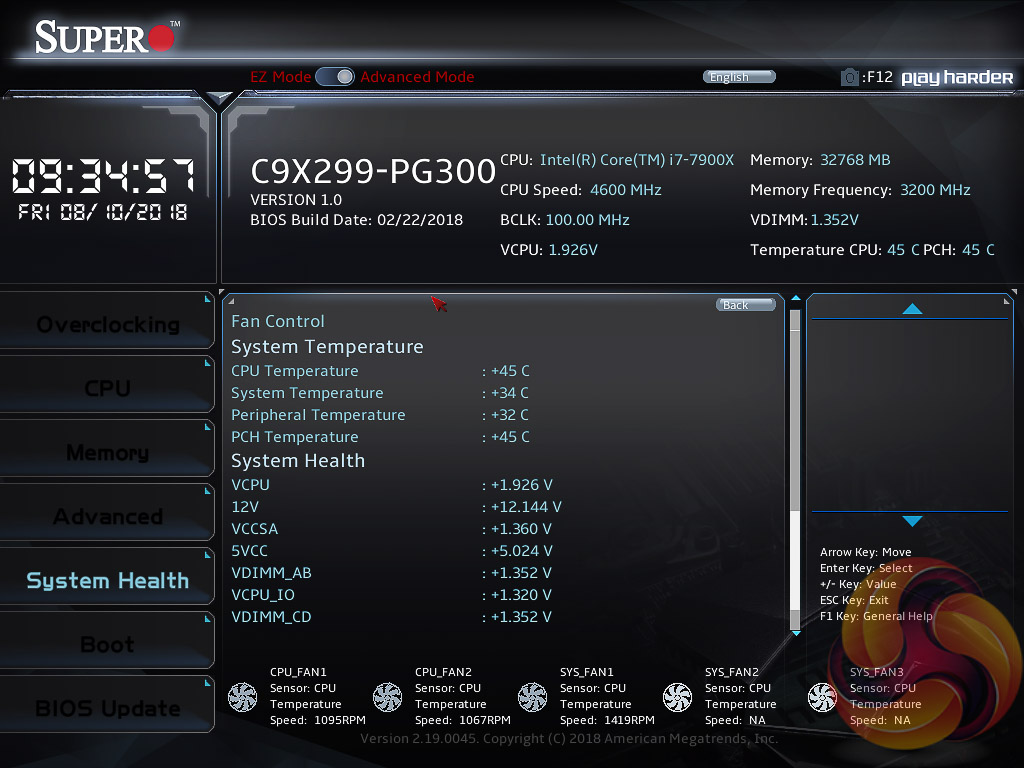The image size is (1024, 768).
Task: Click the Back button
Action: 745,305
